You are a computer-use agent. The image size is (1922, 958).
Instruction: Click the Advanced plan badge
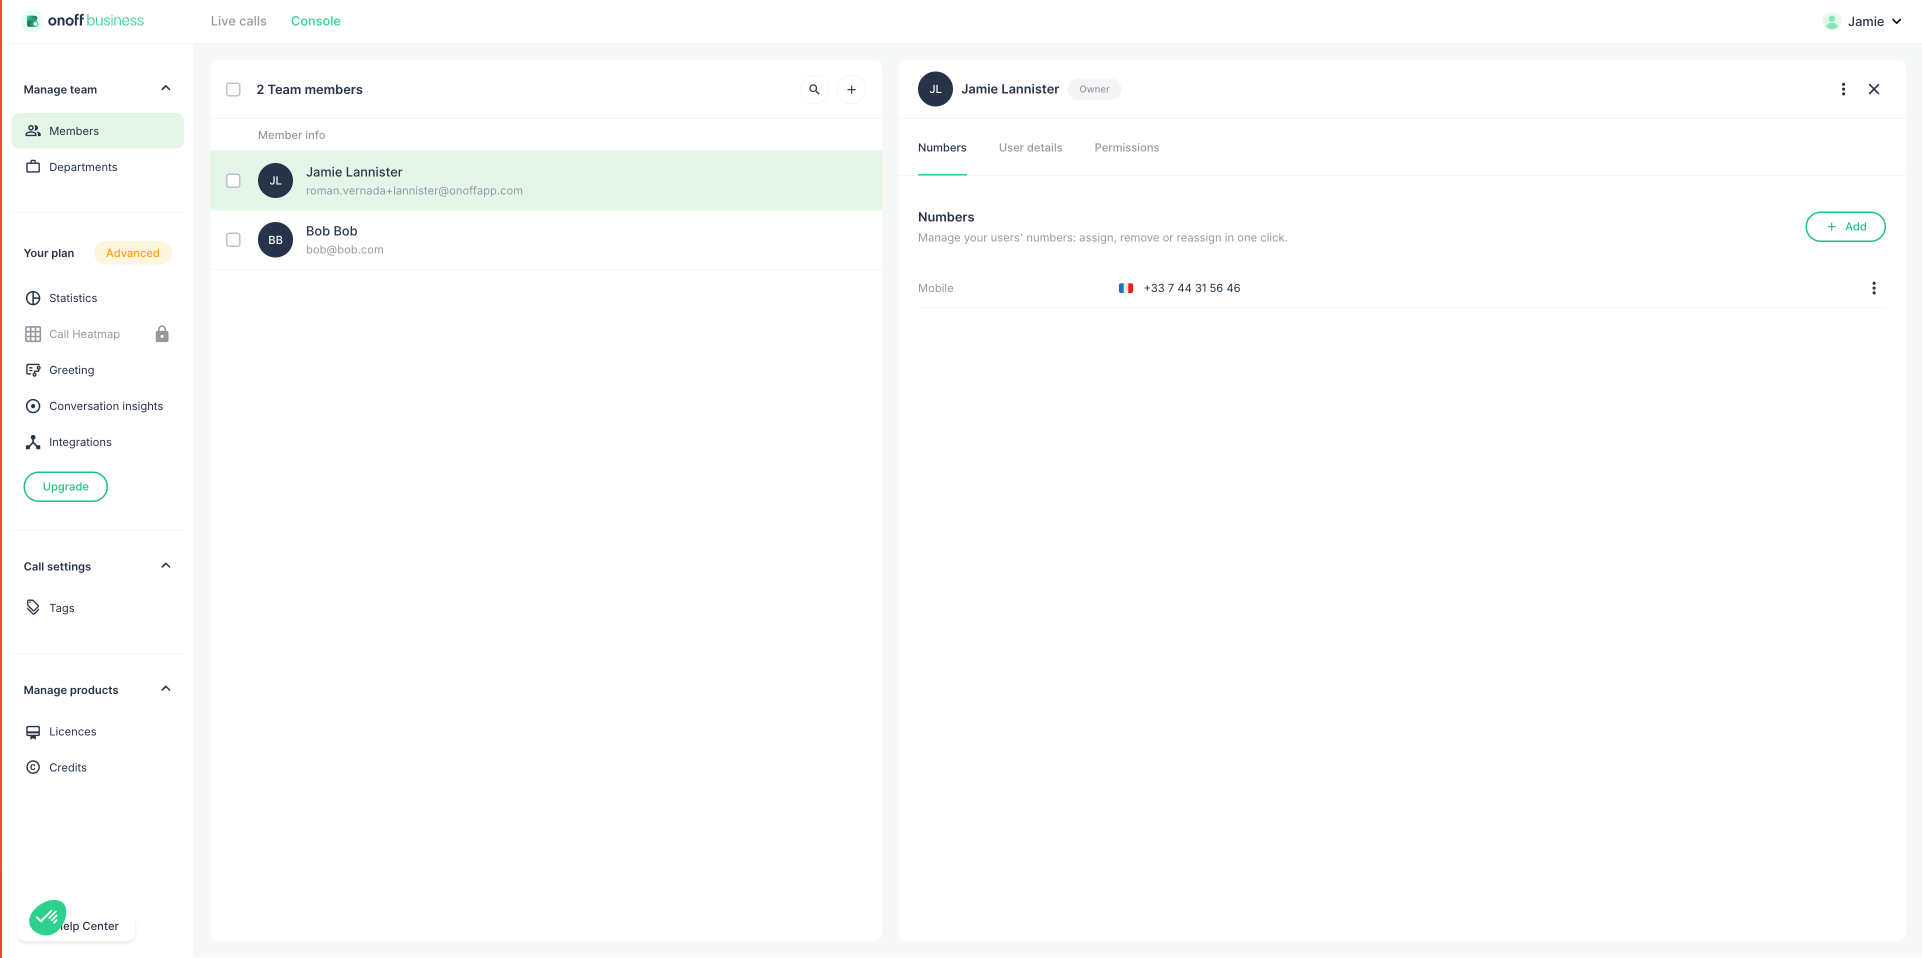tap(133, 253)
